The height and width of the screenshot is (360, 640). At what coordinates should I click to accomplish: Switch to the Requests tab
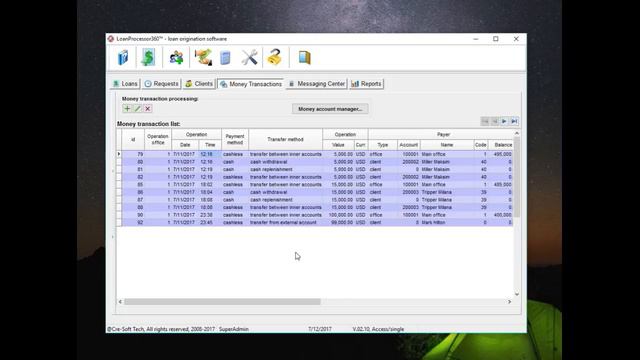pyautogui.click(x=162, y=84)
